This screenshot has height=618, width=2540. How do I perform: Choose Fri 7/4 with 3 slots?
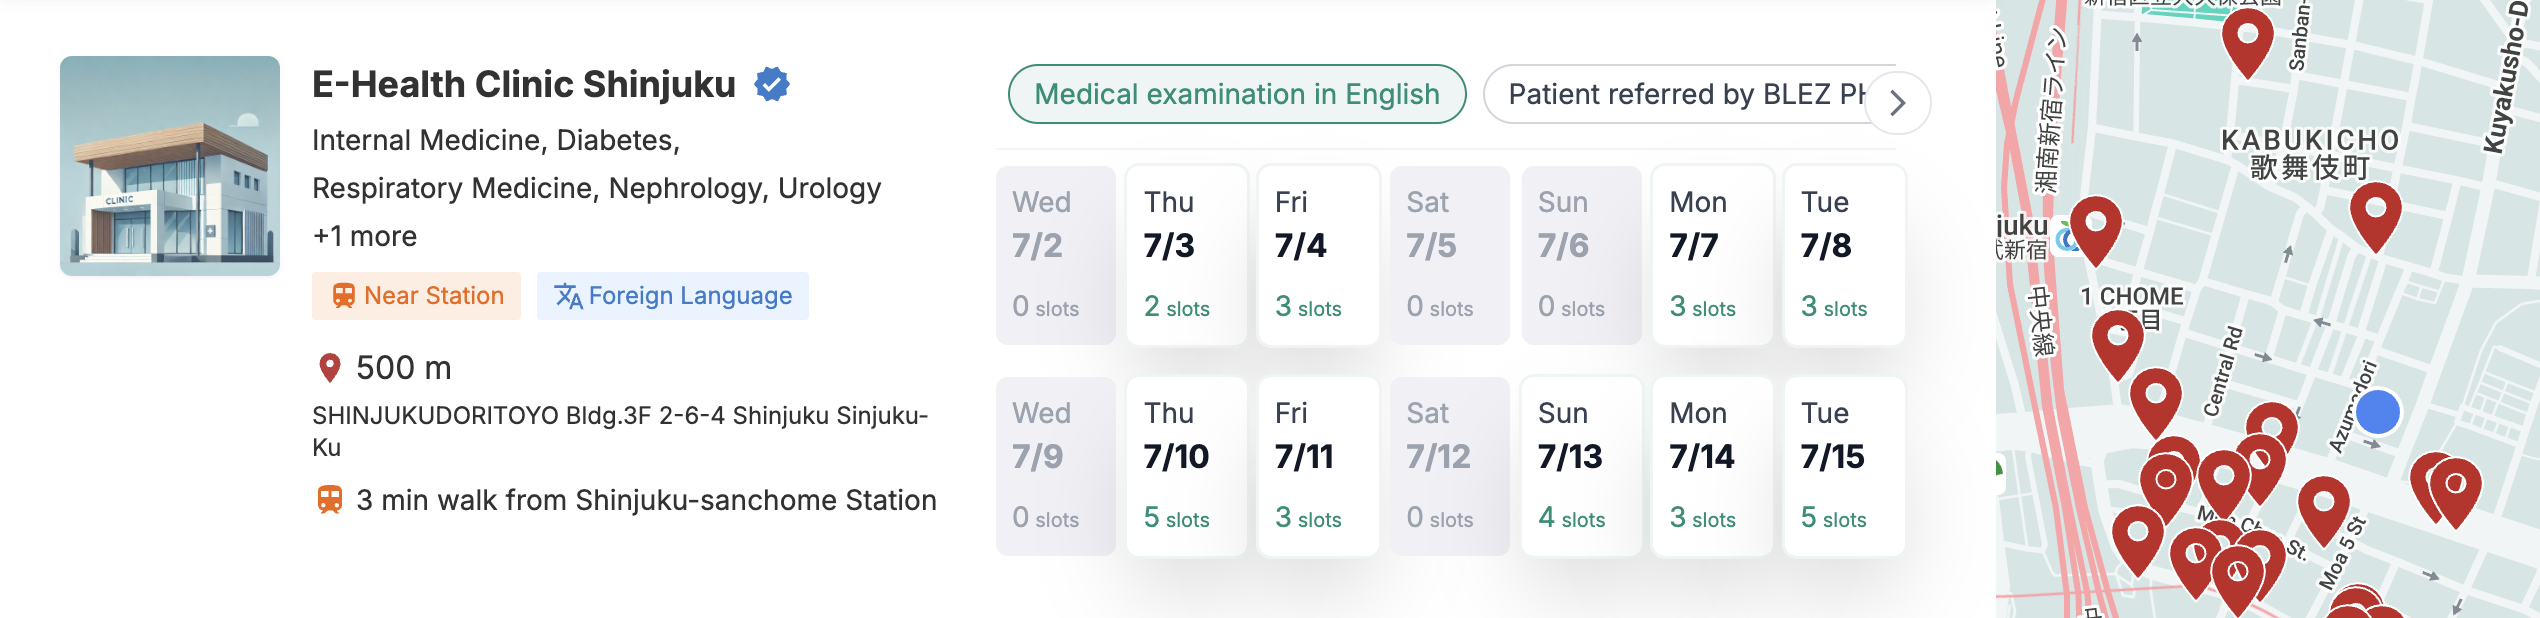click(1317, 256)
